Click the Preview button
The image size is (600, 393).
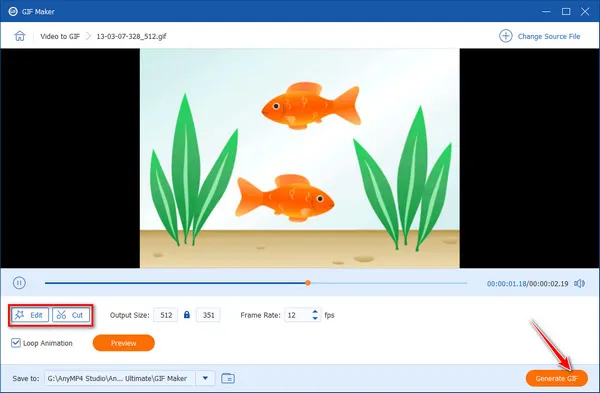(x=124, y=343)
